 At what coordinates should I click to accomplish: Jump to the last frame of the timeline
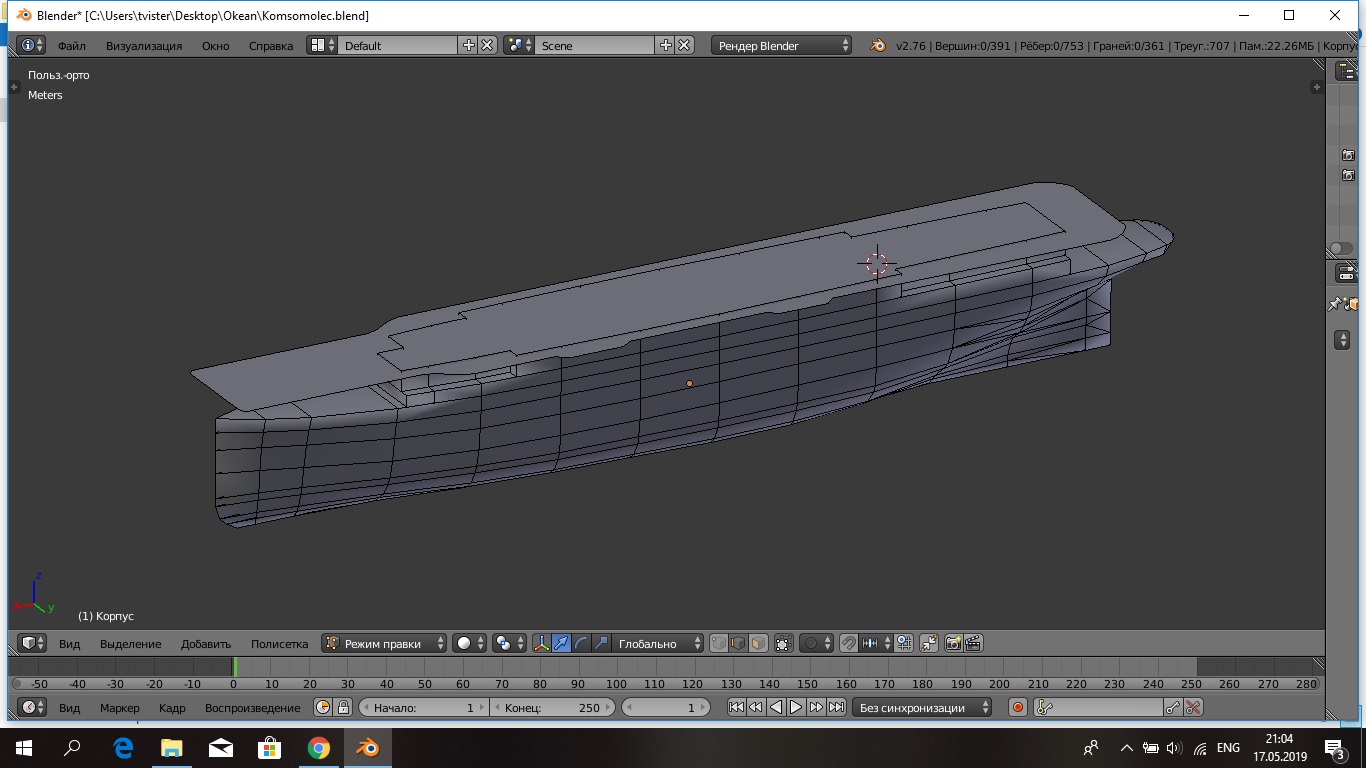(x=836, y=707)
